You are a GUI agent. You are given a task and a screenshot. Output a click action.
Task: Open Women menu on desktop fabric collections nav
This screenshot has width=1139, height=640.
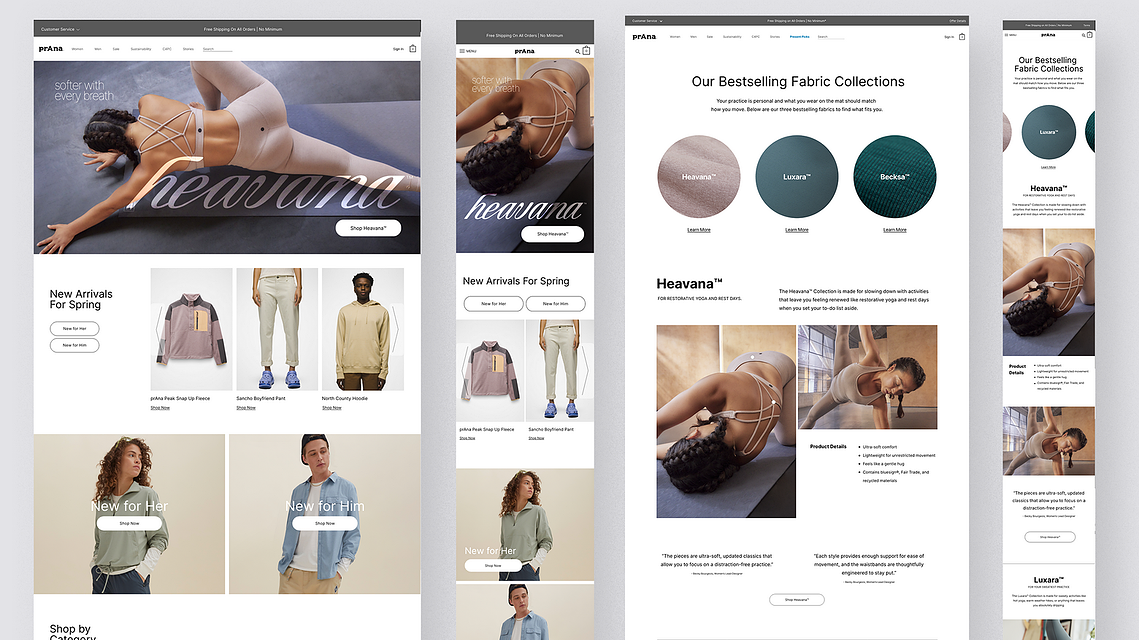click(x=675, y=36)
